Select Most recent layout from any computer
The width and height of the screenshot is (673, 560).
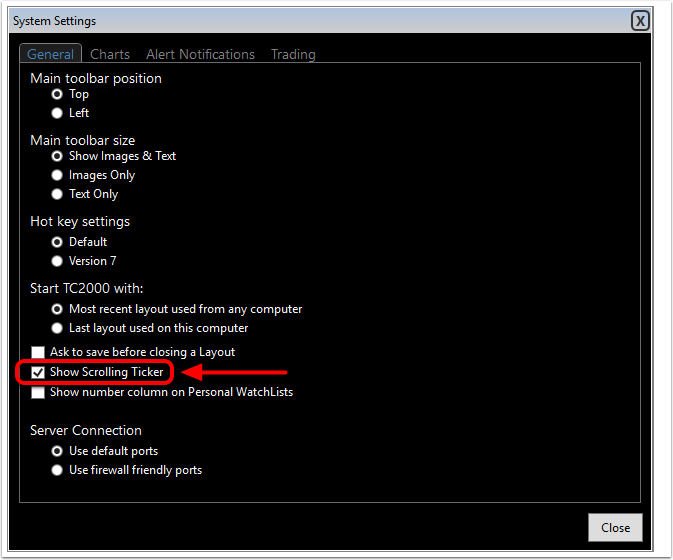point(57,309)
